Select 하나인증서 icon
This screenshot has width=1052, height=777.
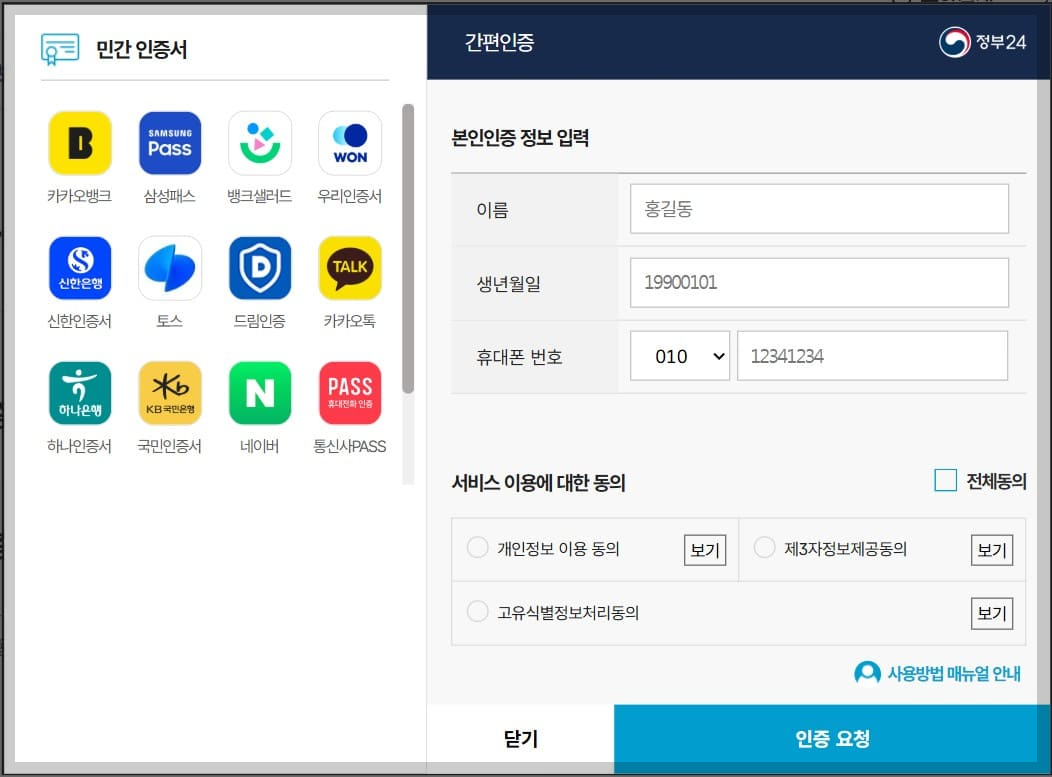pos(80,392)
